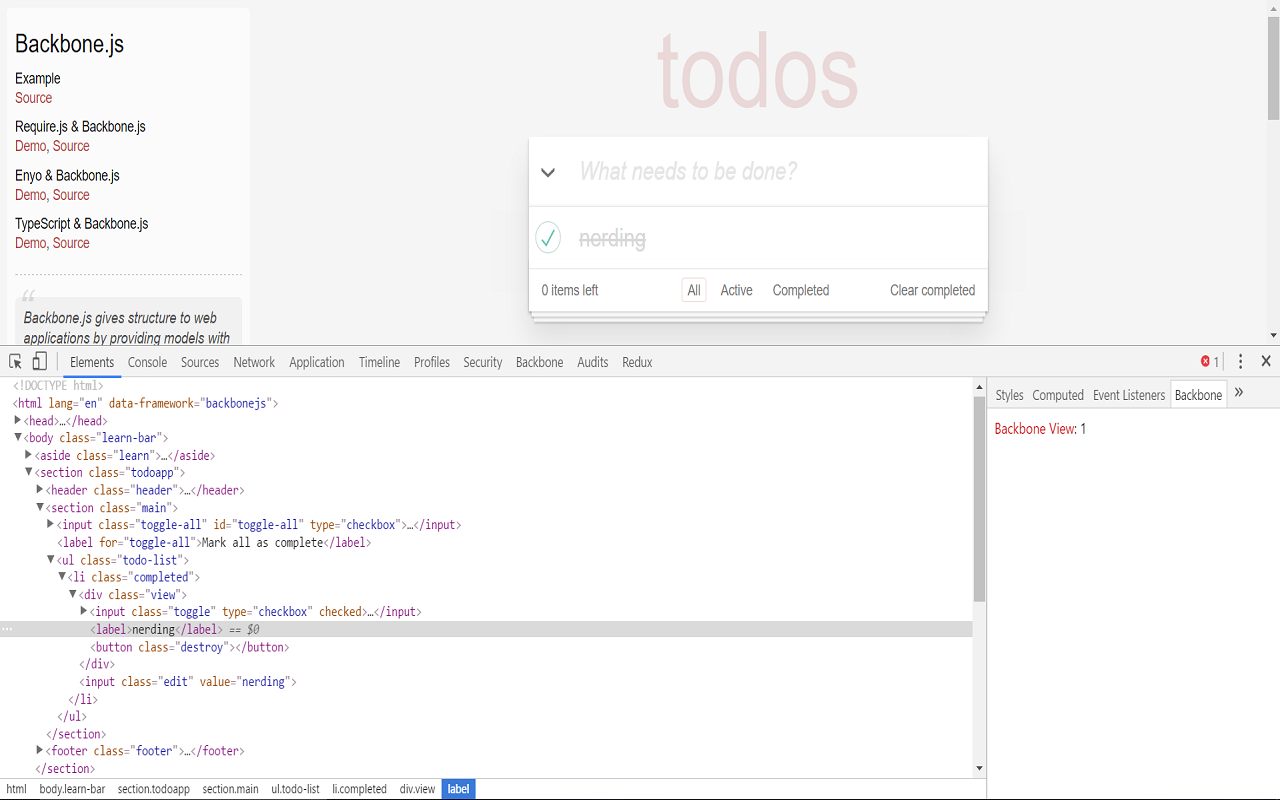Open the Backbone DevTools panel
Viewport: 1280px width, 800px height.
point(539,362)
